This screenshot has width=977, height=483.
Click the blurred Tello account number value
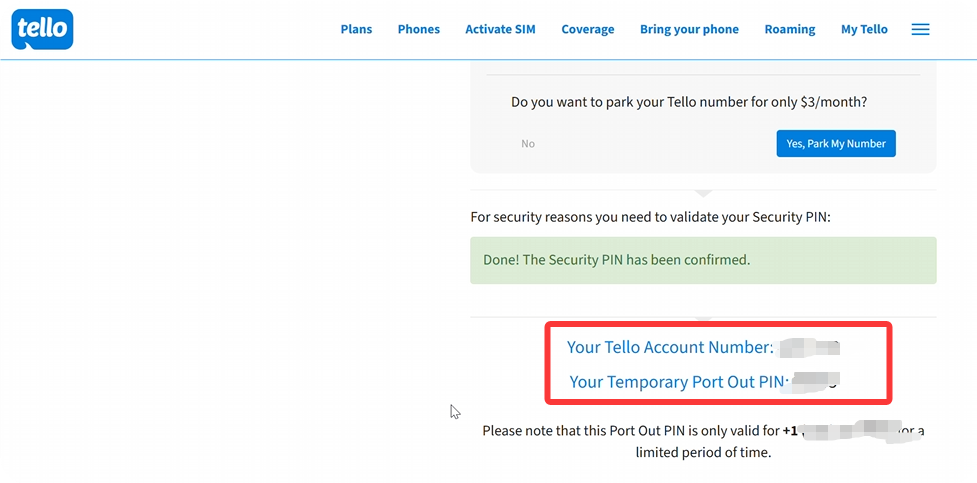click(x=809, y=348)
